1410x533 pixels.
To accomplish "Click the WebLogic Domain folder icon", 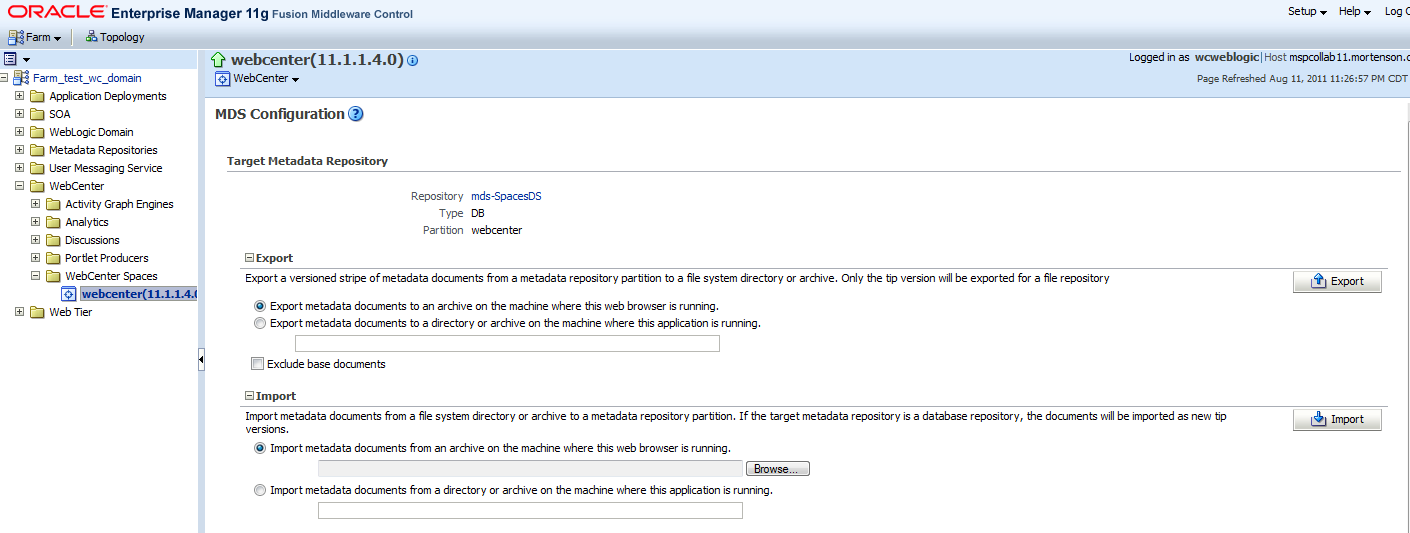I will point(37,132).
